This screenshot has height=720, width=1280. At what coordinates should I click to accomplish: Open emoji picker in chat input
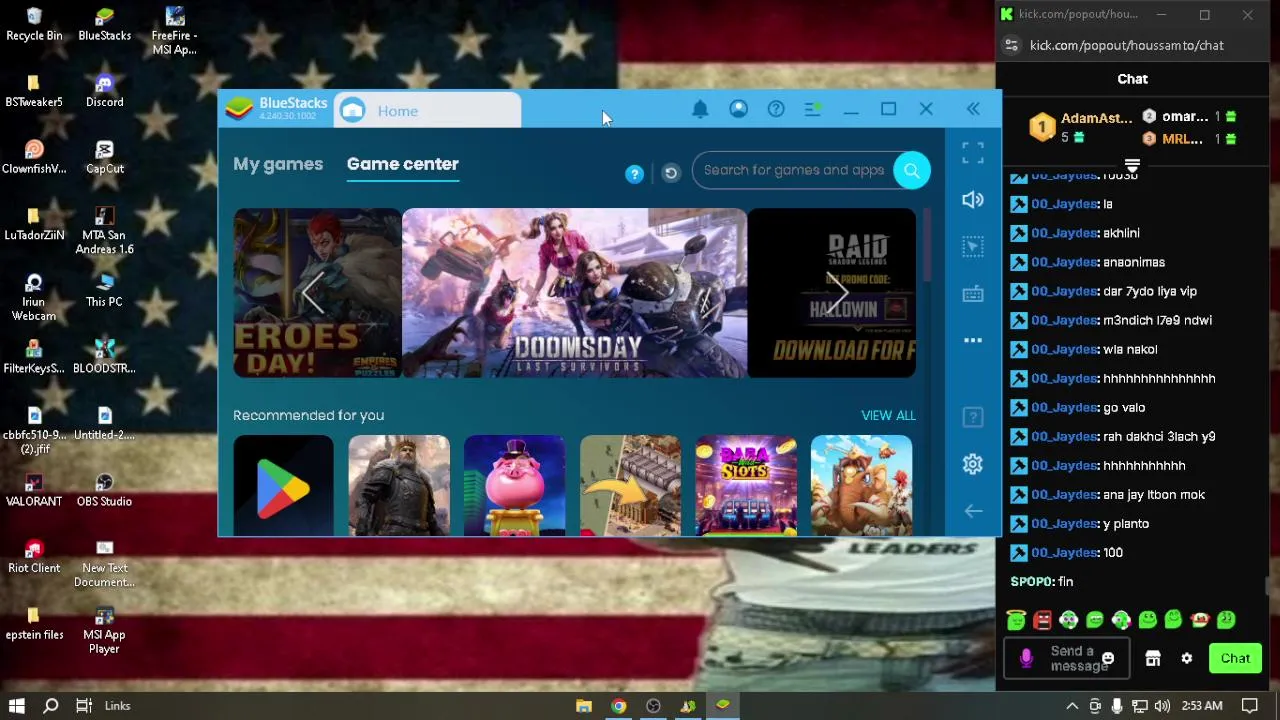click(x=1108, y=658)
